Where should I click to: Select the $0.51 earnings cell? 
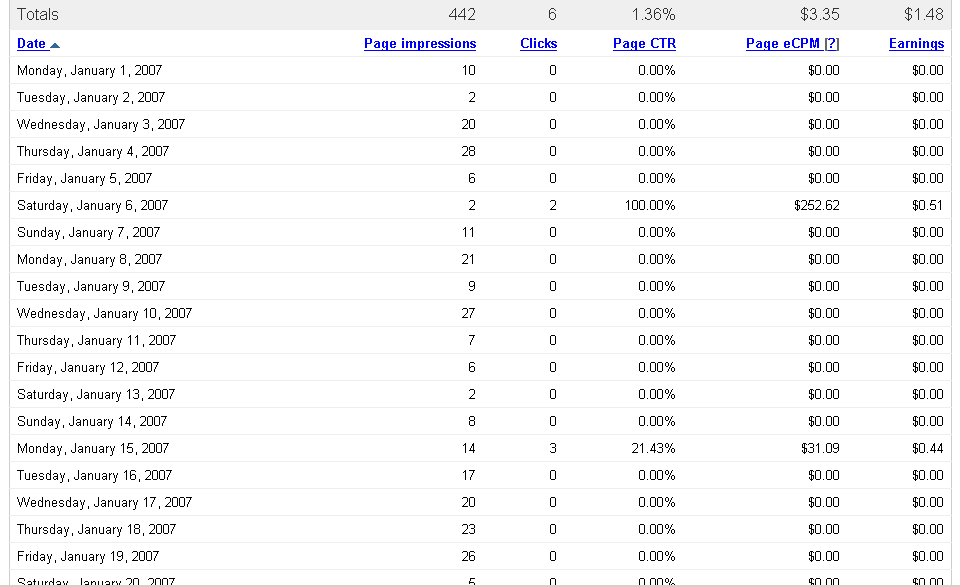(927, 206)
